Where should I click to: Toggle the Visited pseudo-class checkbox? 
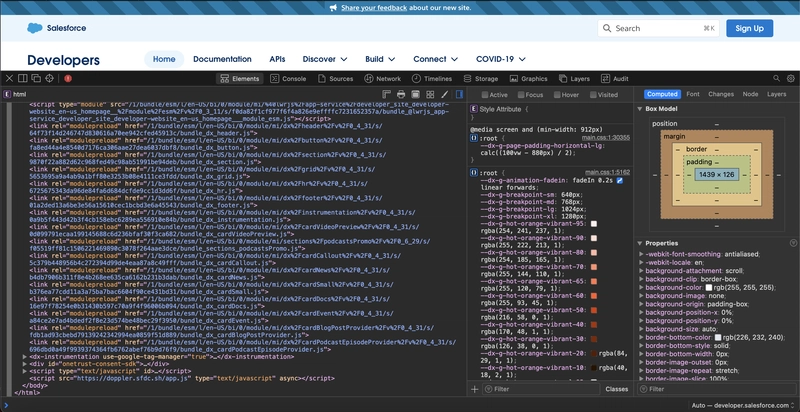click(x=591, y=94)
